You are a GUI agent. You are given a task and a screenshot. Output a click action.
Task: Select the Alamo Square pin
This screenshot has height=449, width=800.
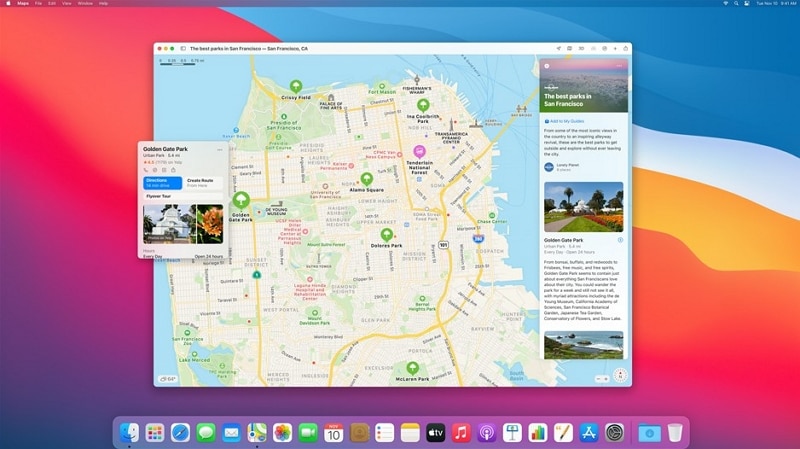pos(366,179)
